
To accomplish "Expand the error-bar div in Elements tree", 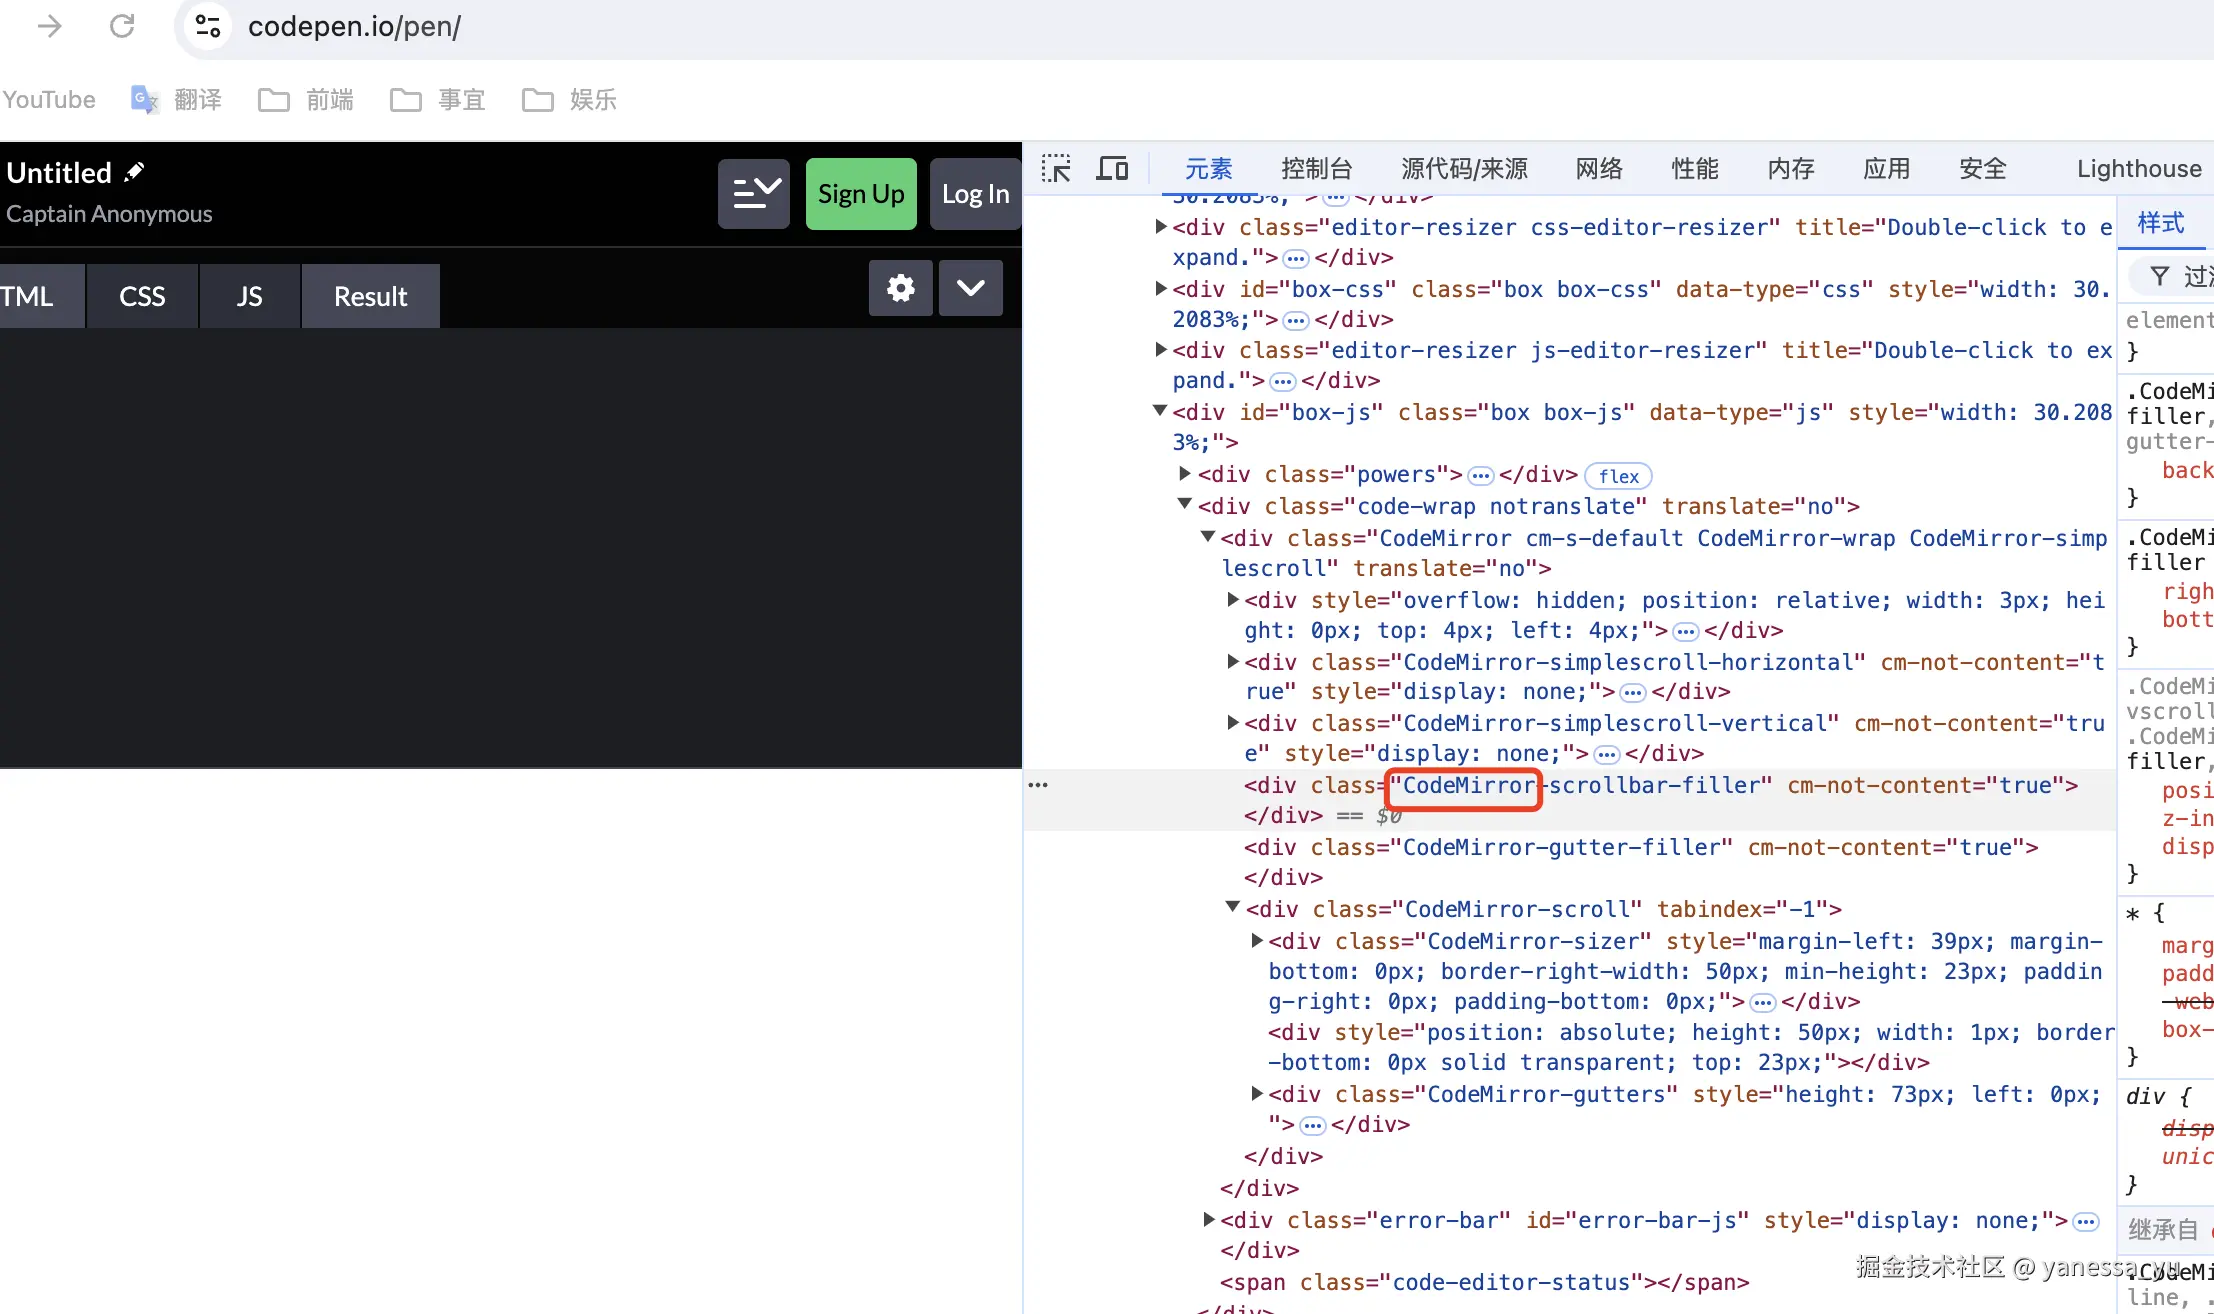I will click(x=1208, y=1219).
